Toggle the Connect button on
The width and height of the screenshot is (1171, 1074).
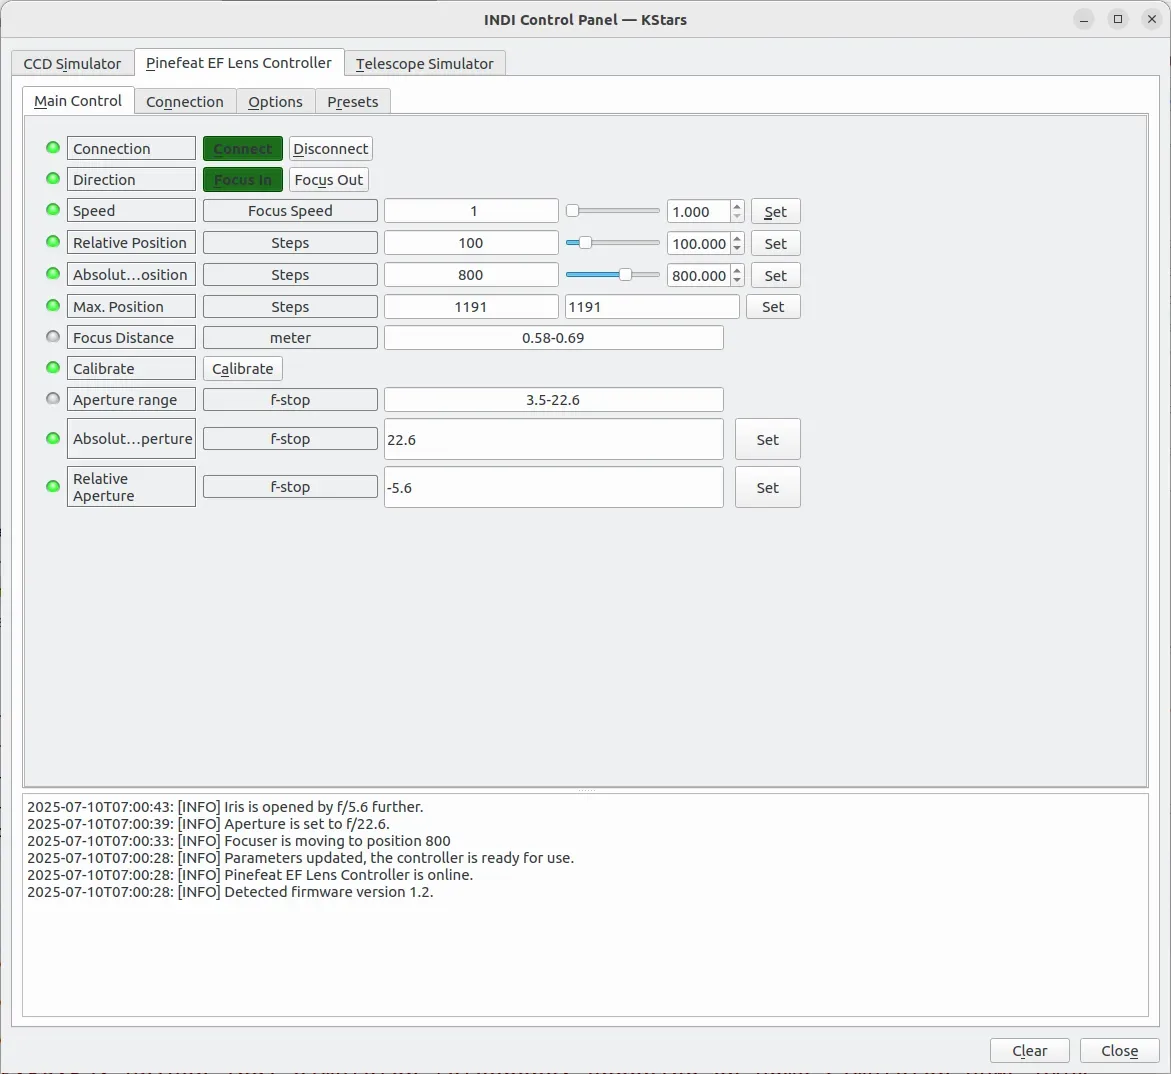point(243,149)
